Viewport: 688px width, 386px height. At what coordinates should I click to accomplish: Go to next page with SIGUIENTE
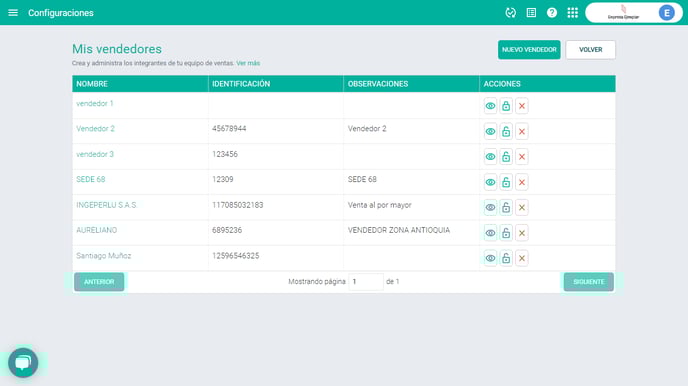point(589,282)
